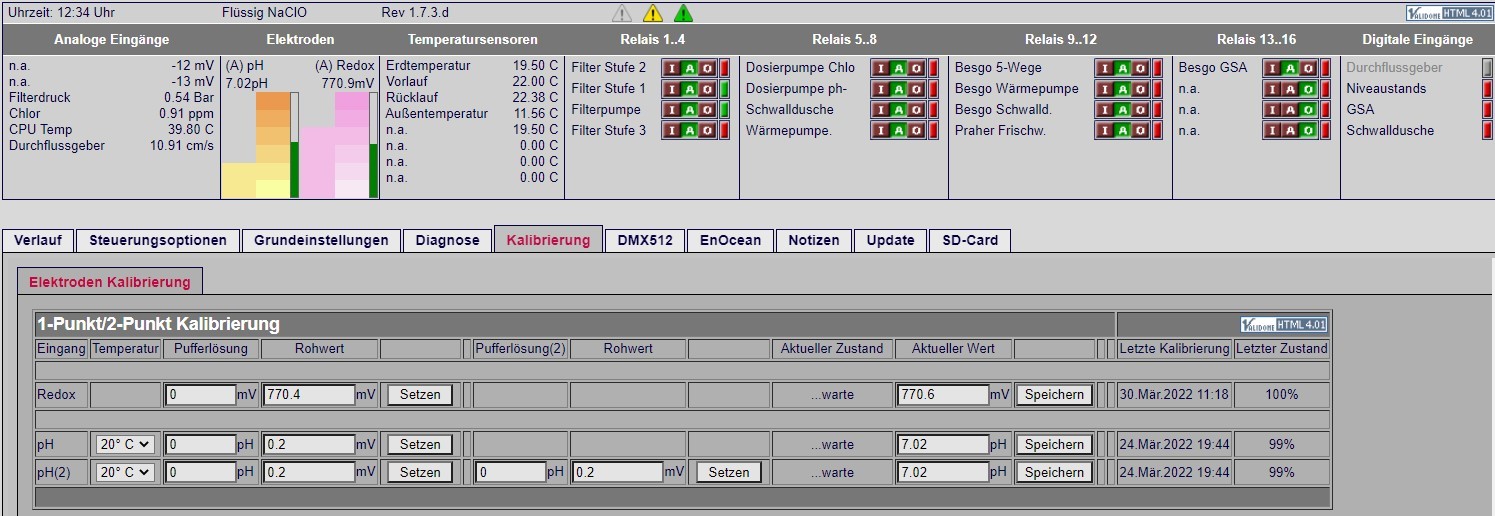The width and height of the screenshot is (1495, 516).
Task: Select the SD-Card tab
Action: [x=970, y=240]
